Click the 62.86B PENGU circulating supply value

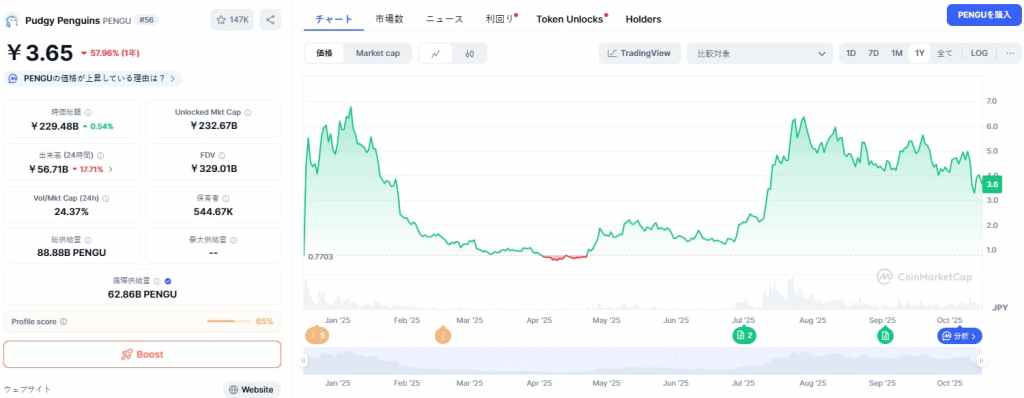click(142, 294)
